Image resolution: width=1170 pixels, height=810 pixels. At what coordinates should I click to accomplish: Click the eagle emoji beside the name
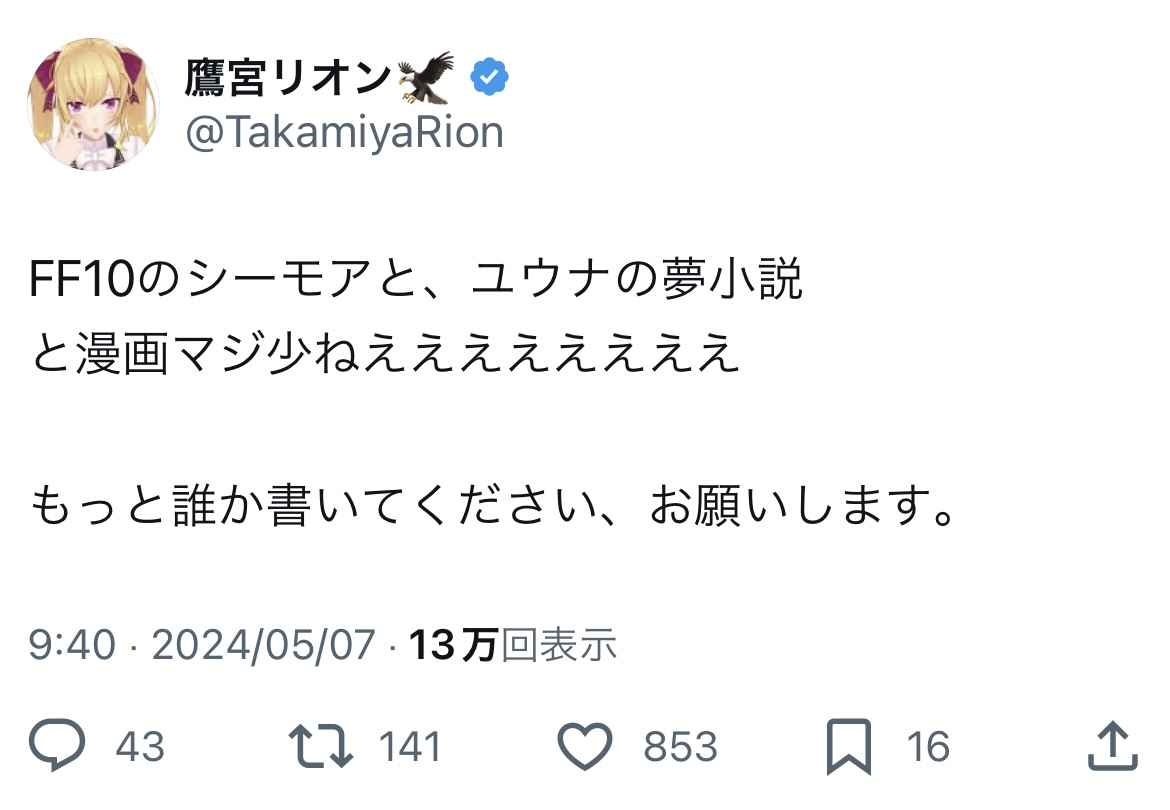coord(426,76)
